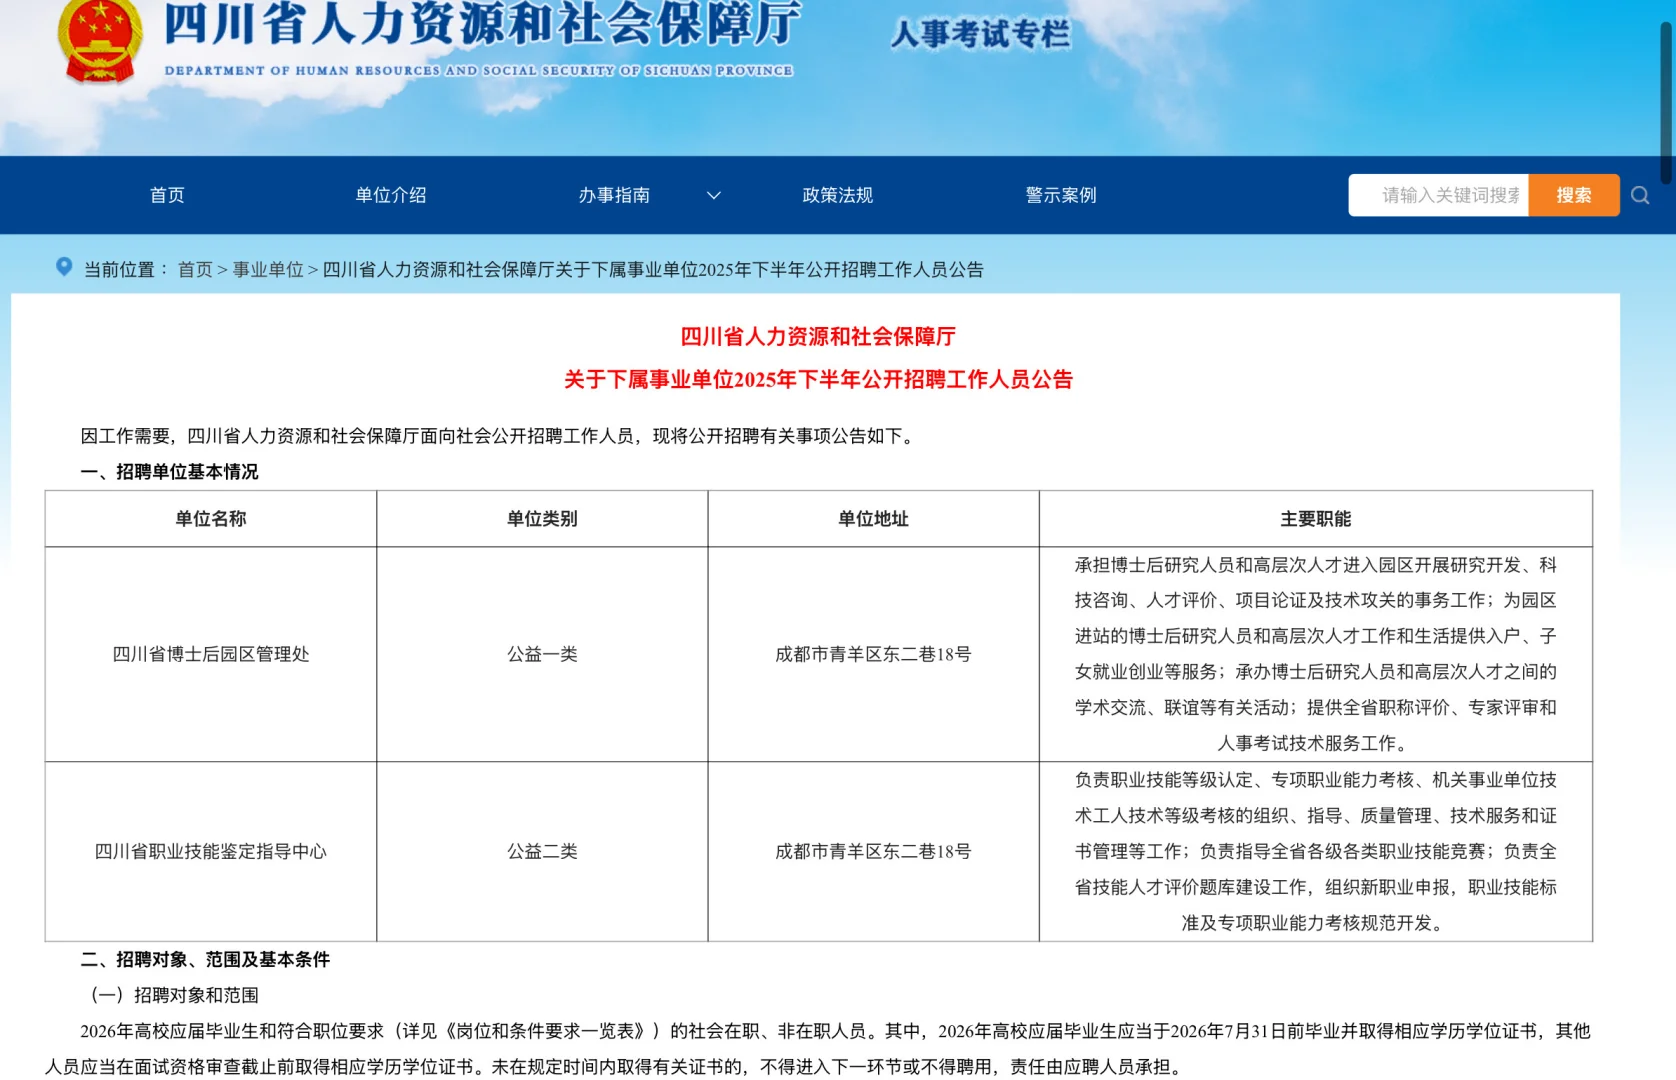Open the 警示案例 navigation item

(x=1061, y=195)
